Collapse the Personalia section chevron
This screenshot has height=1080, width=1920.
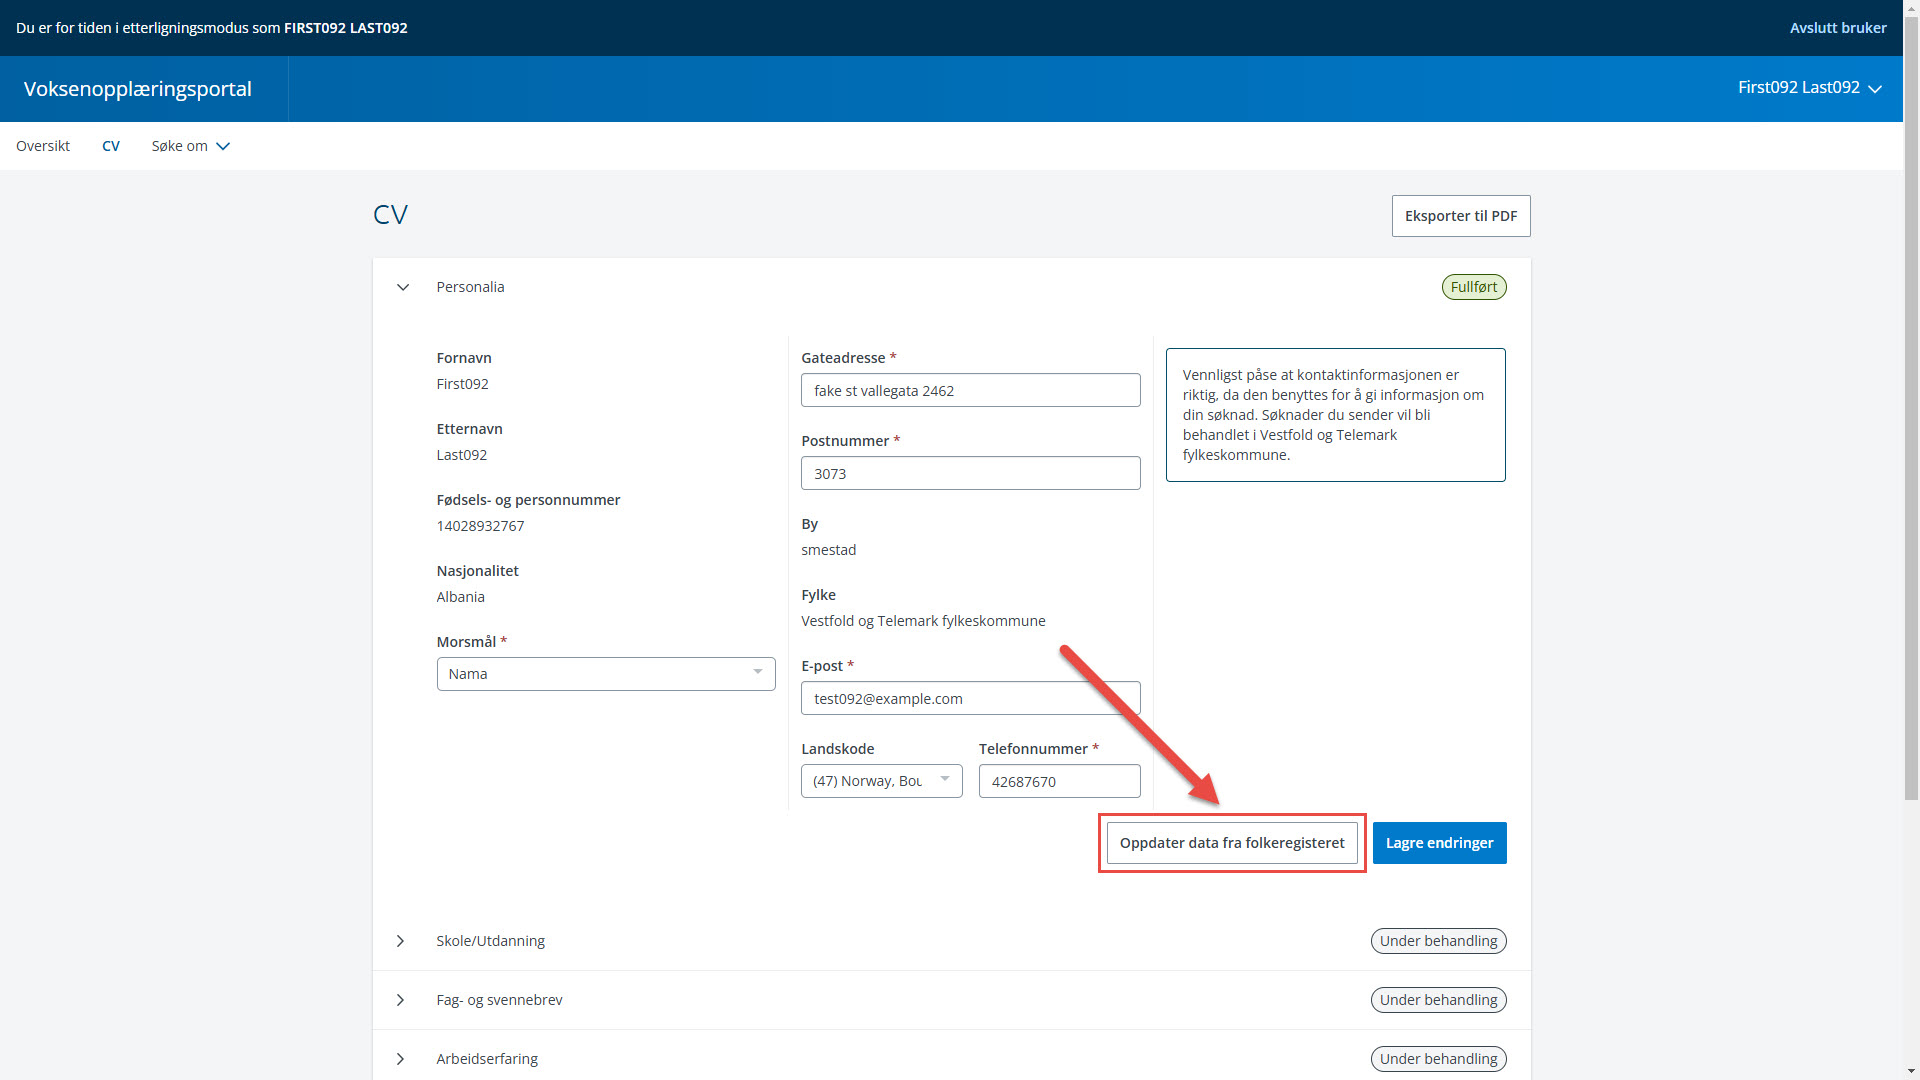pyautogui.click(x=403, y=287)
